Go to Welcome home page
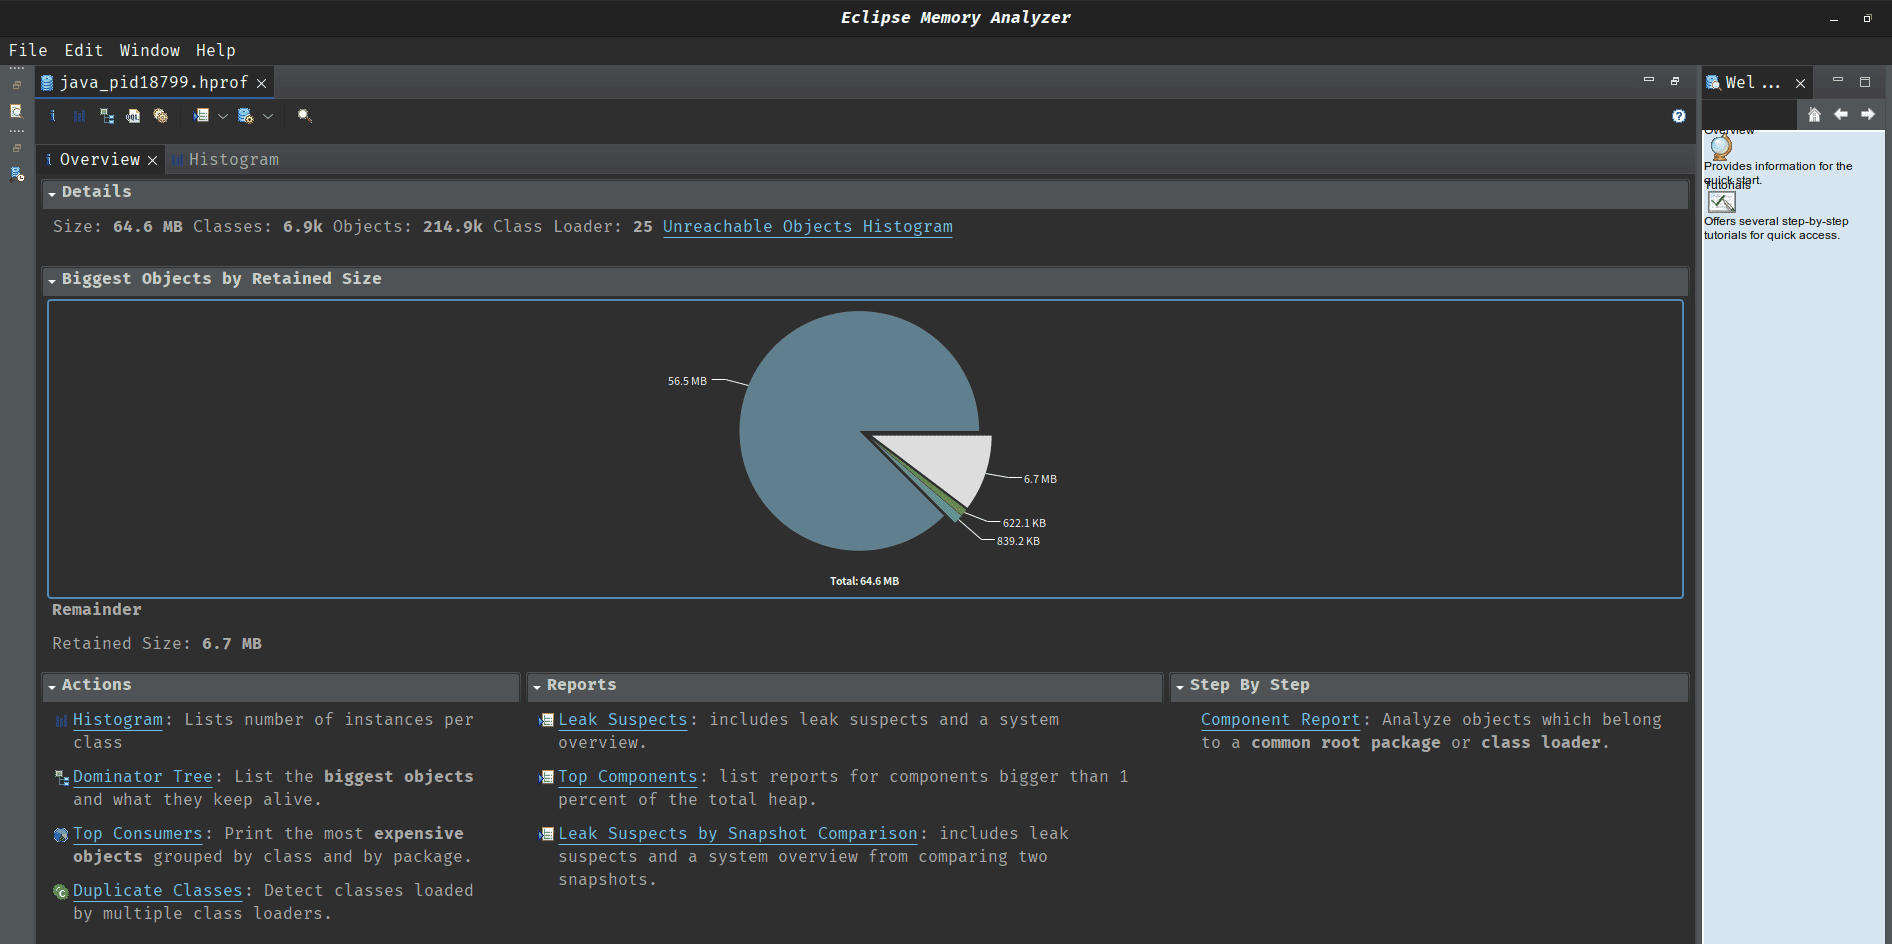 tap(1814, 114)
